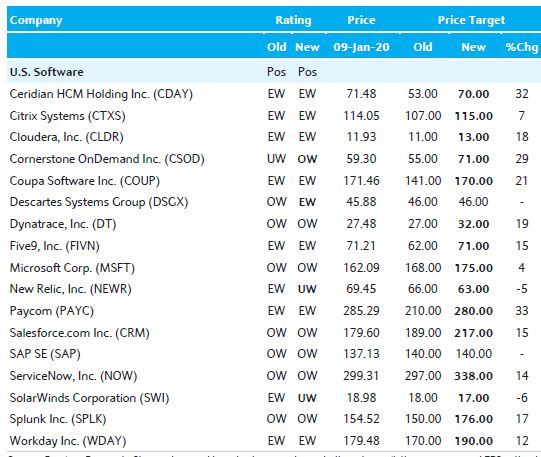Click Ceridian price 71.48
This screenshot has height=457, width=541.
361,94
